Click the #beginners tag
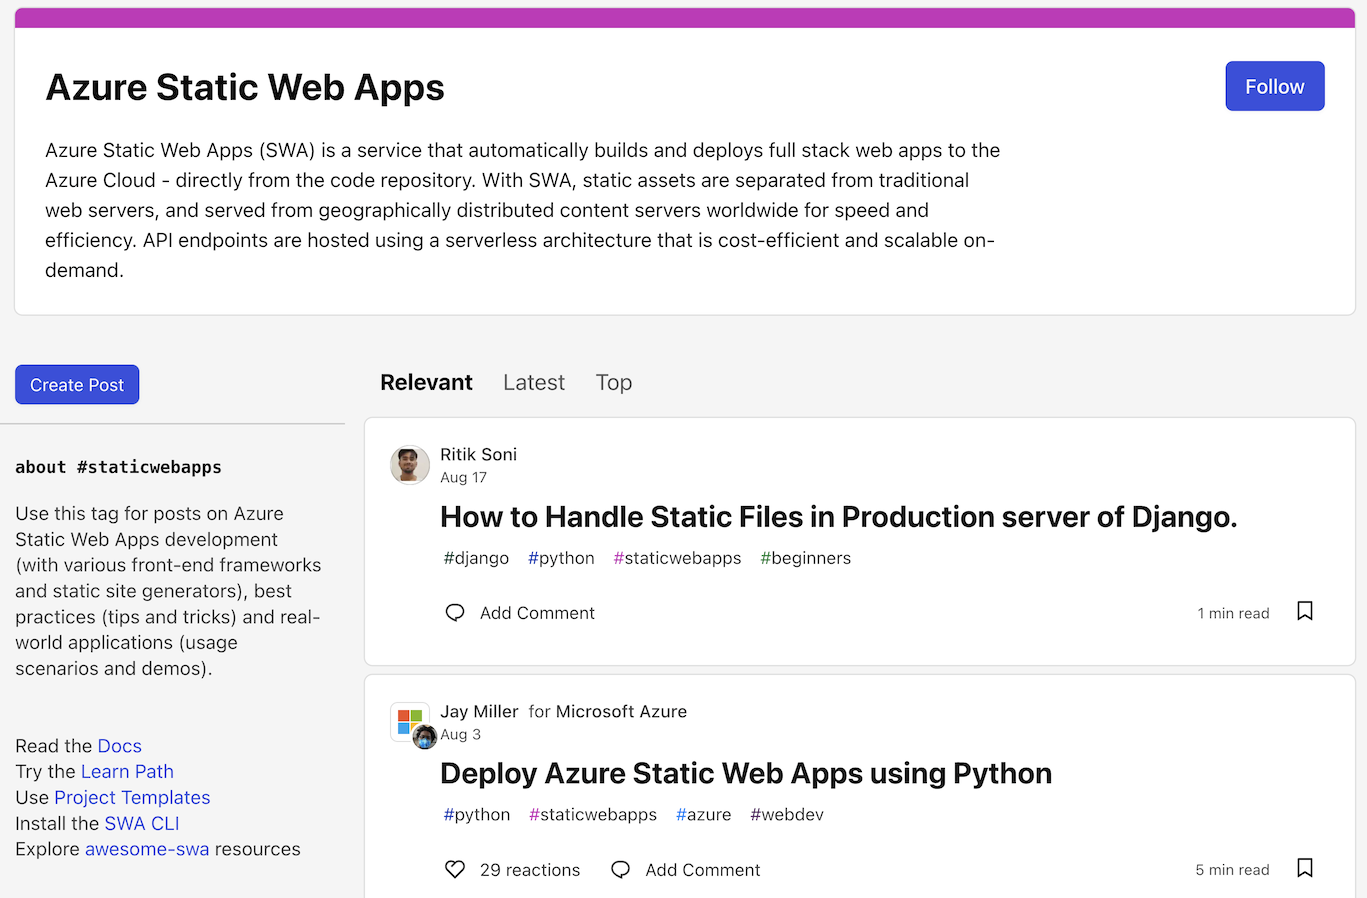Viewport: 1367px width, 898px height. click(x=805, y=558)
